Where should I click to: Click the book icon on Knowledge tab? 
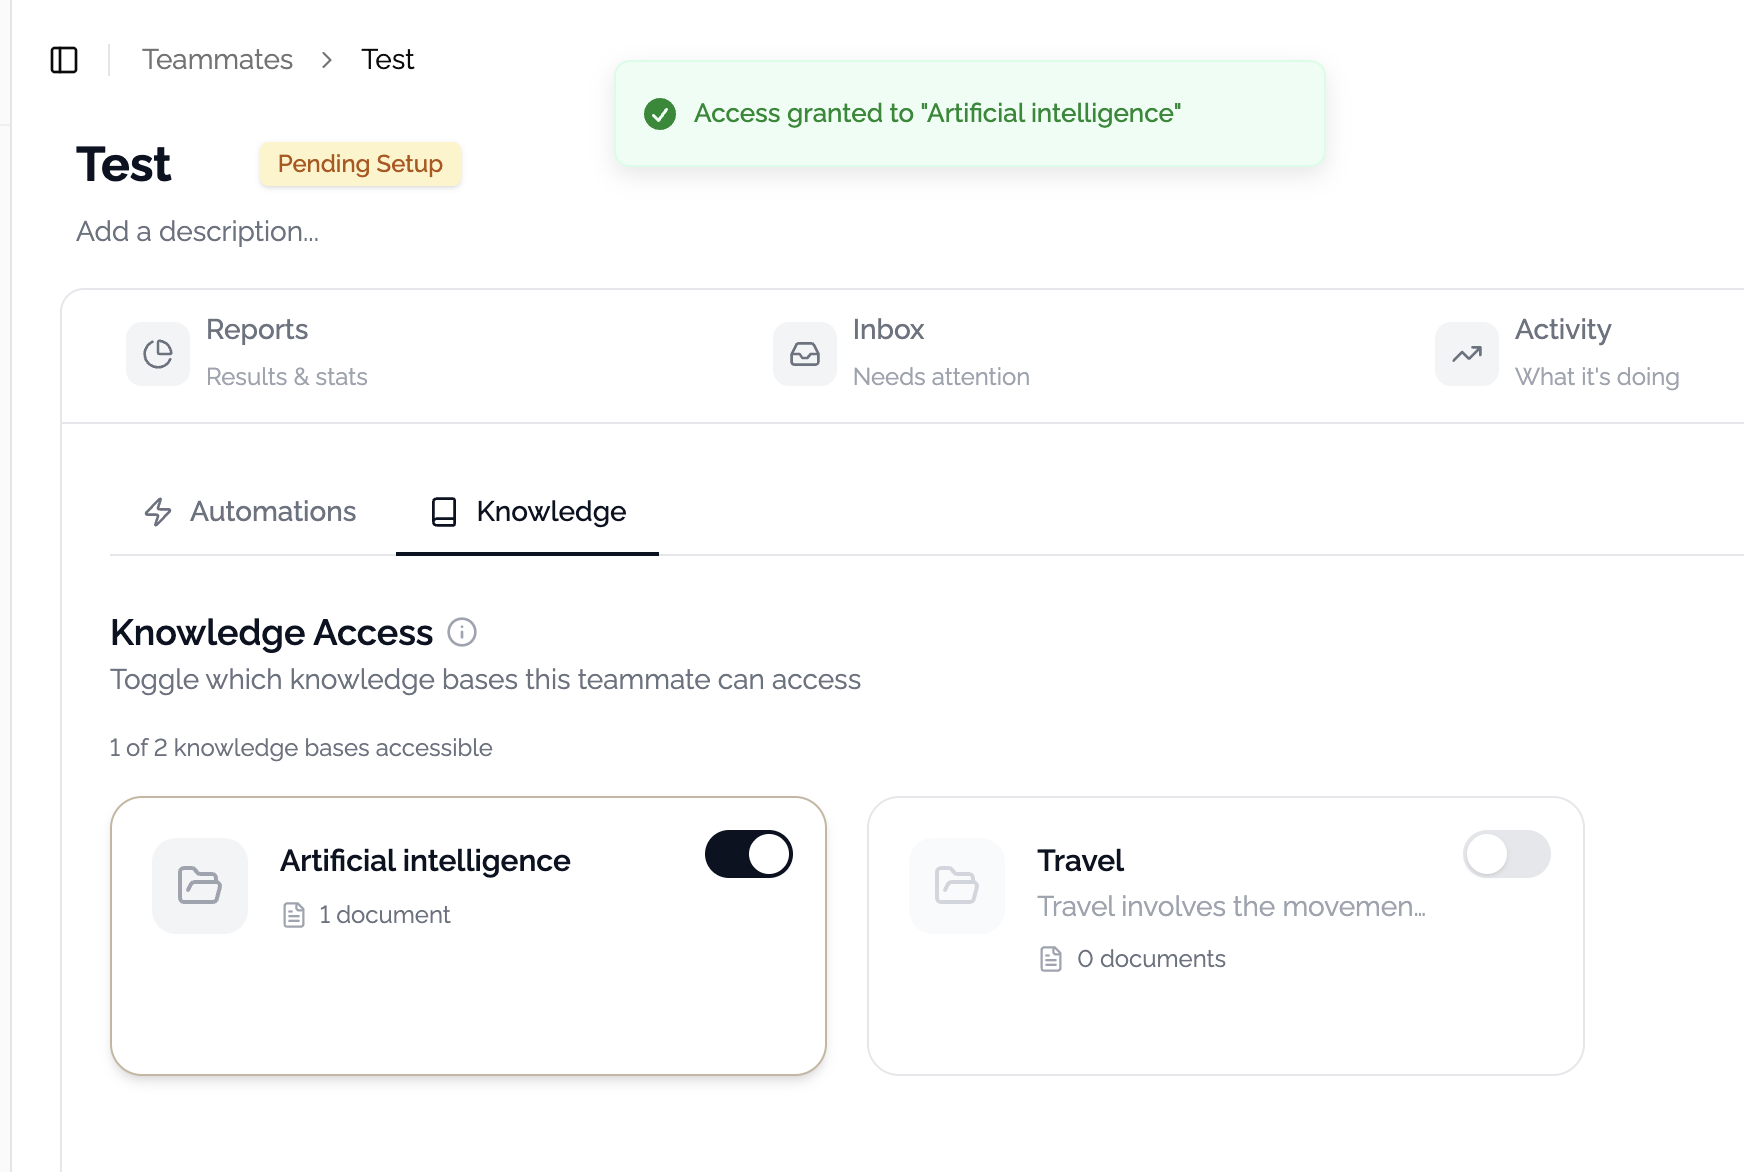[x=443, y=512]
